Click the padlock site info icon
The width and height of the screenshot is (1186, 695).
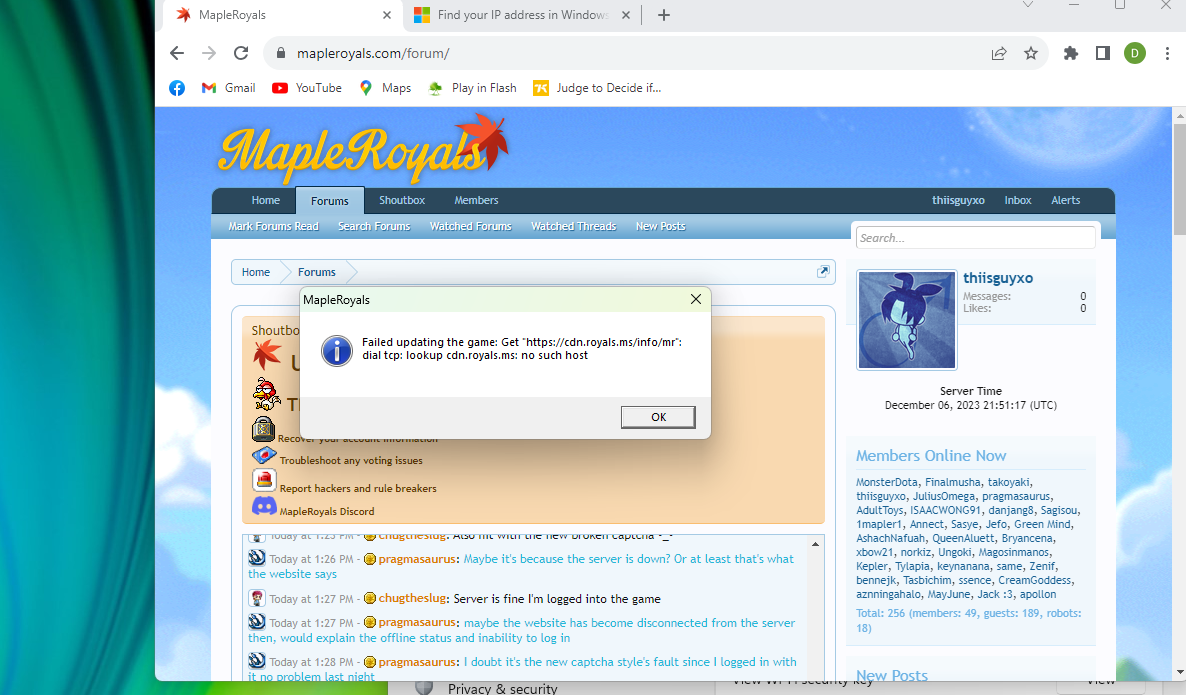pyautogui.click(x=281, y=53)
